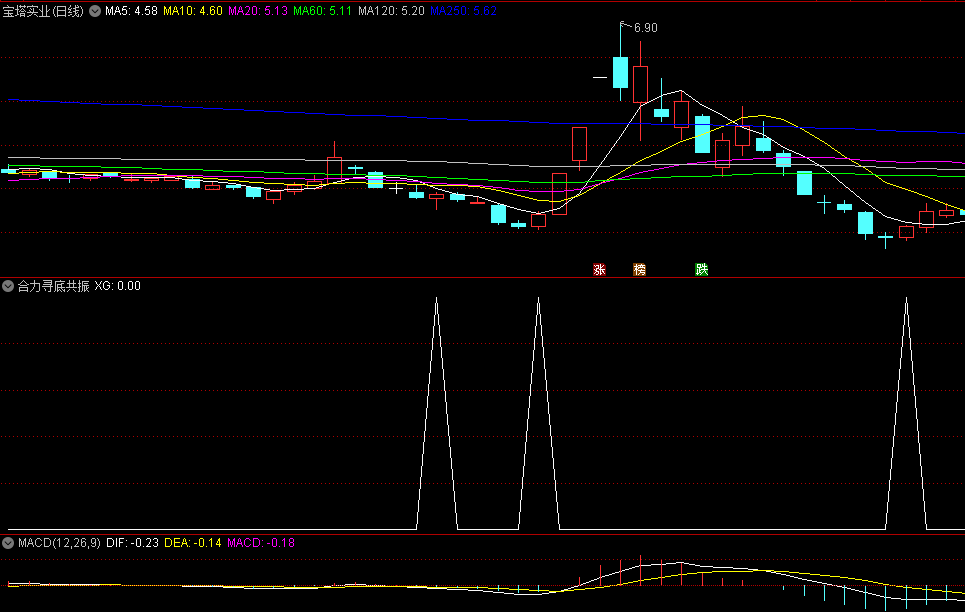The image size is (965, 612).
Task: Select the MA60: 5.11 label
Action: coord(323,11)
